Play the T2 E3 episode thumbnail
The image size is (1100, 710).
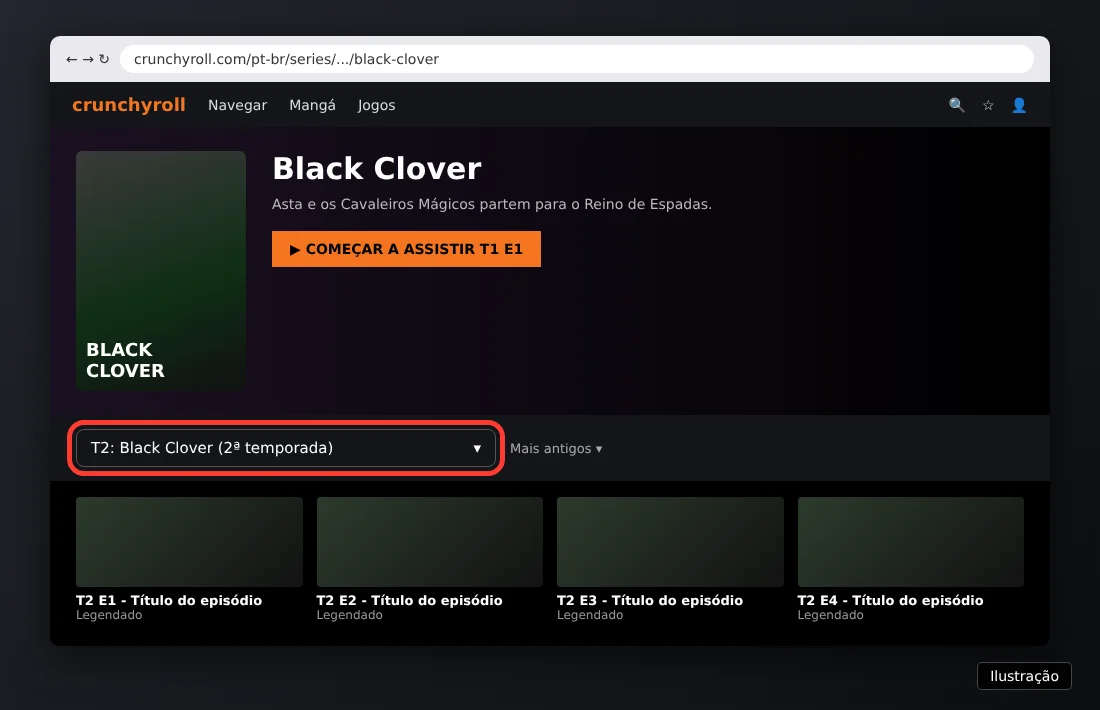670,542
